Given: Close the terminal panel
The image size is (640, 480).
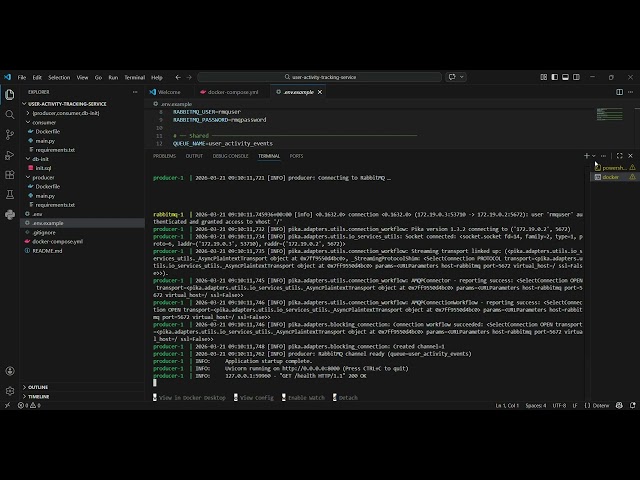Looking at the screenshot, I should point(631,156).
